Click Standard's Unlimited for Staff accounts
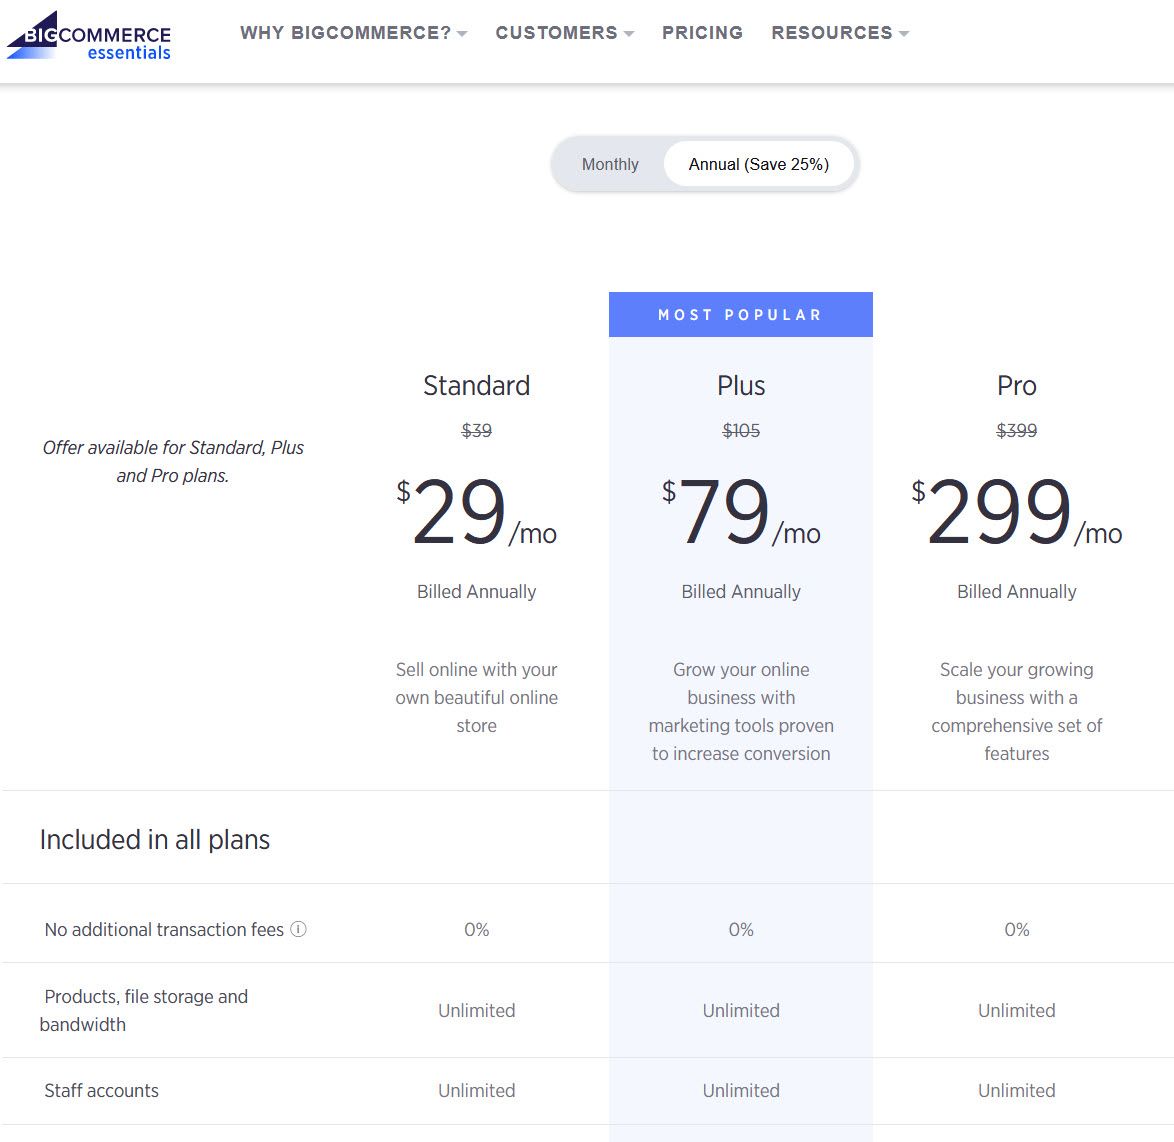The image size is (1174, 1142). 476,1090
